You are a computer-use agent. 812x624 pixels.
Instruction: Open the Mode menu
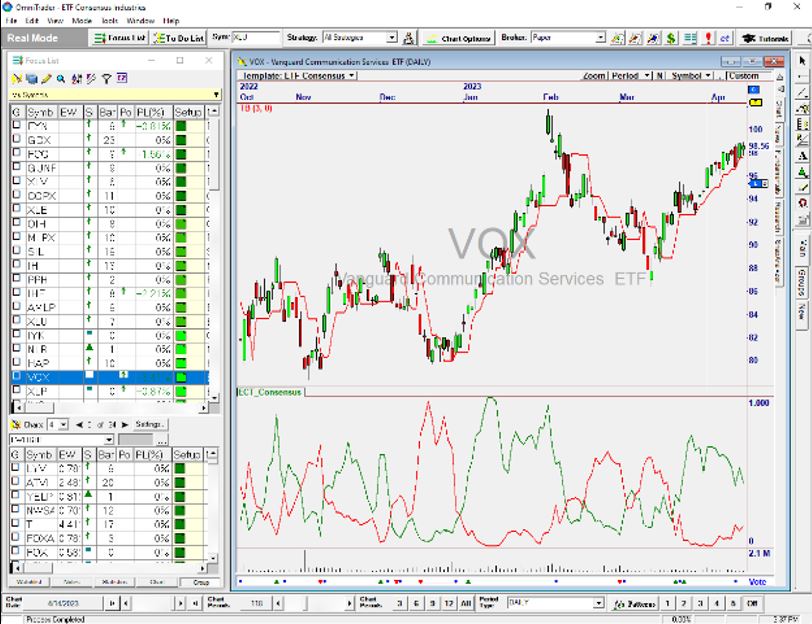click(x=82, y=21)
